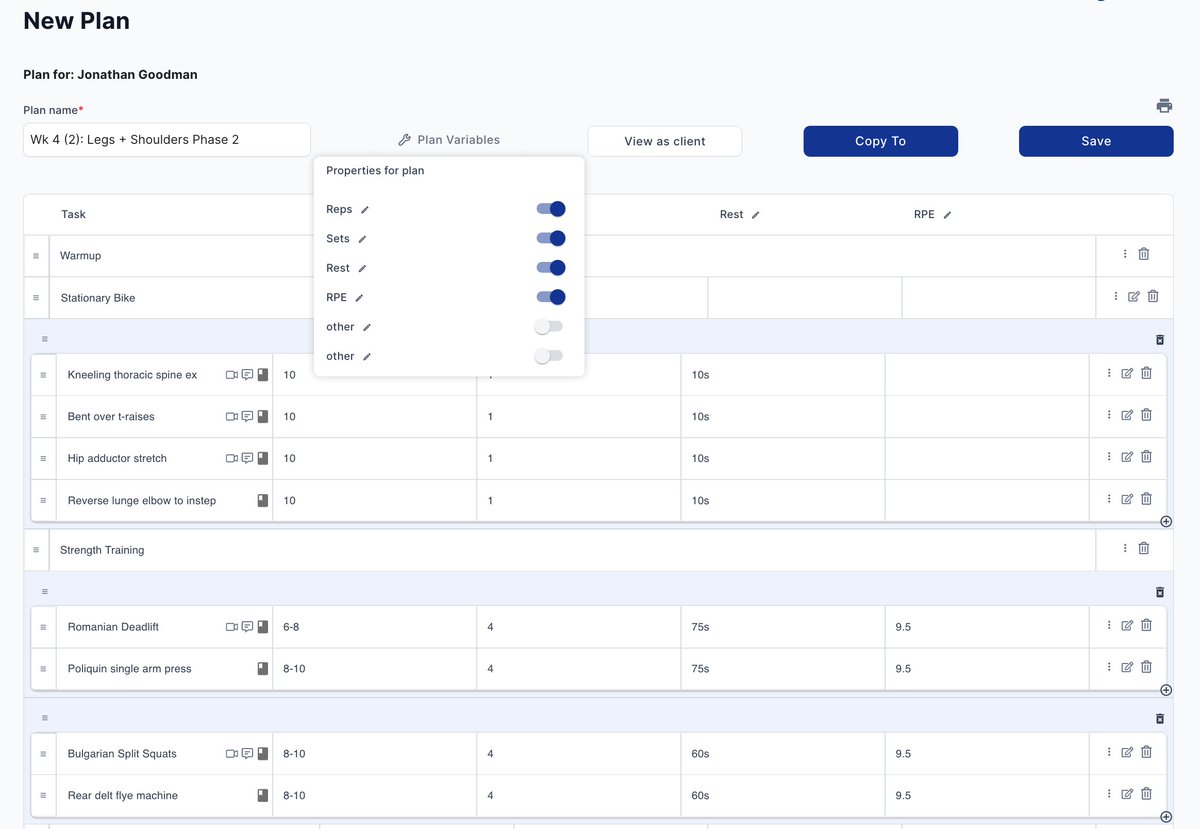Disable the Reps property toggle
Viewport: 1200px width, 829px height.
(x=551, y=209)
